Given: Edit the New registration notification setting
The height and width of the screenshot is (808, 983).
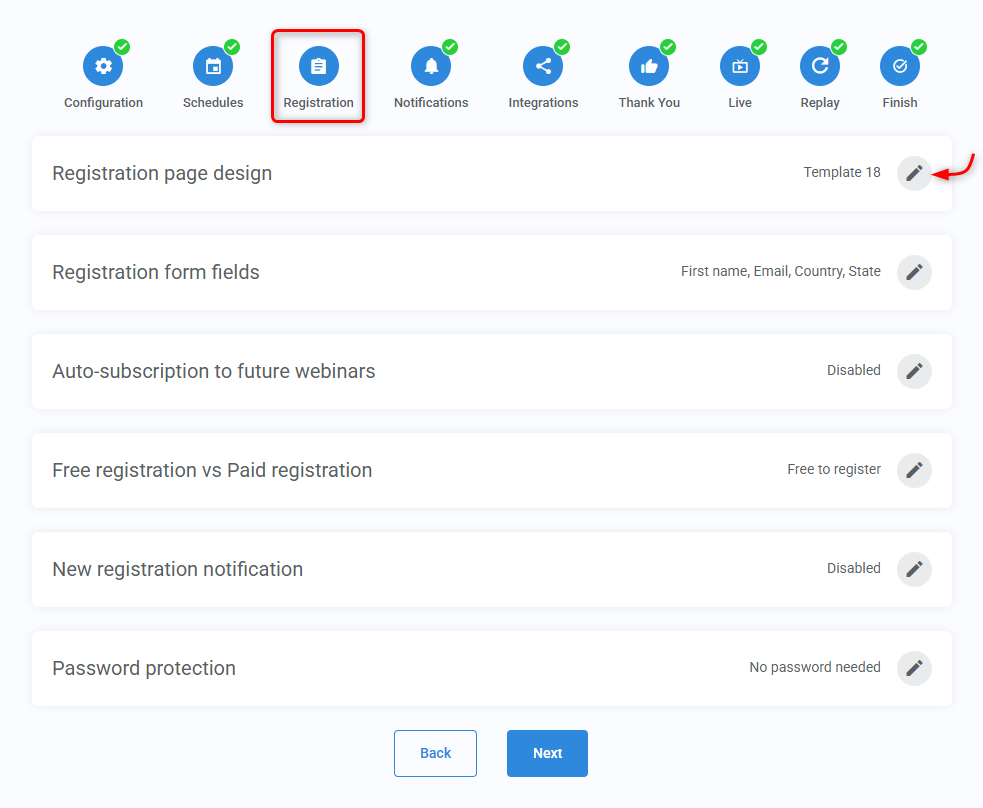Looking at the screenshot, I should tap(914, 569).
